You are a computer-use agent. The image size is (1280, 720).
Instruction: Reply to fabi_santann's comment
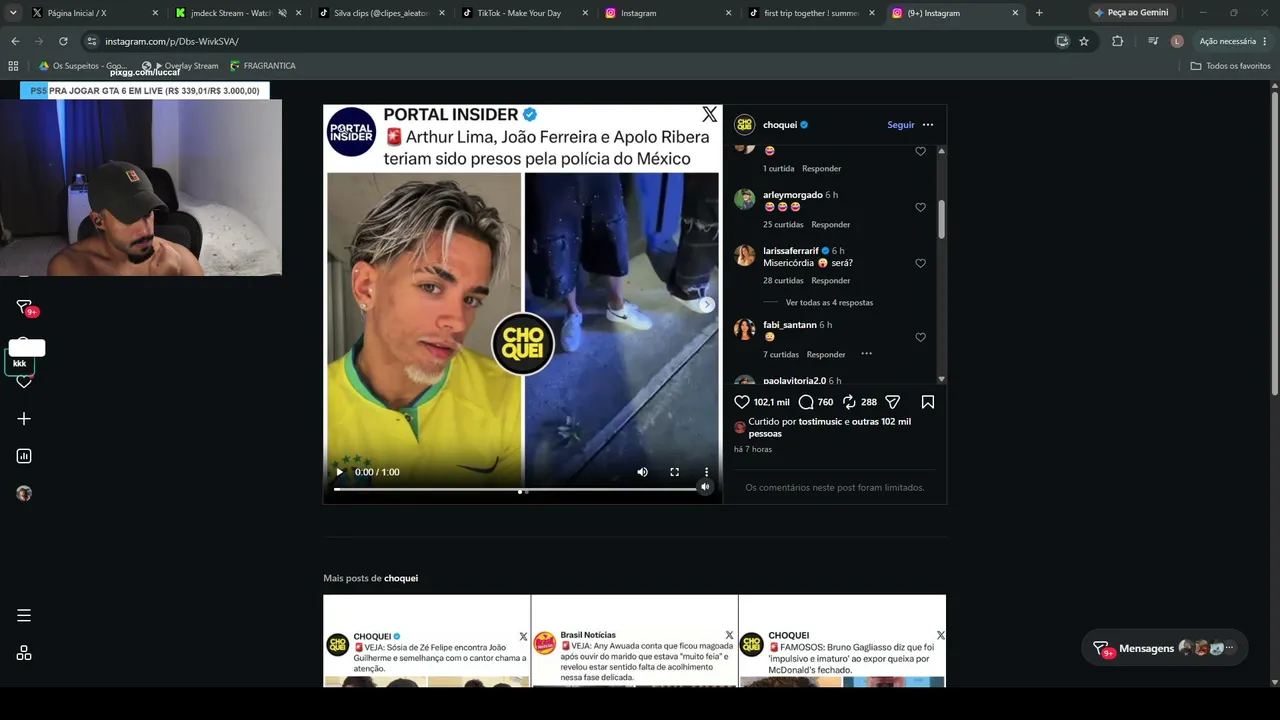pos(826,355)
